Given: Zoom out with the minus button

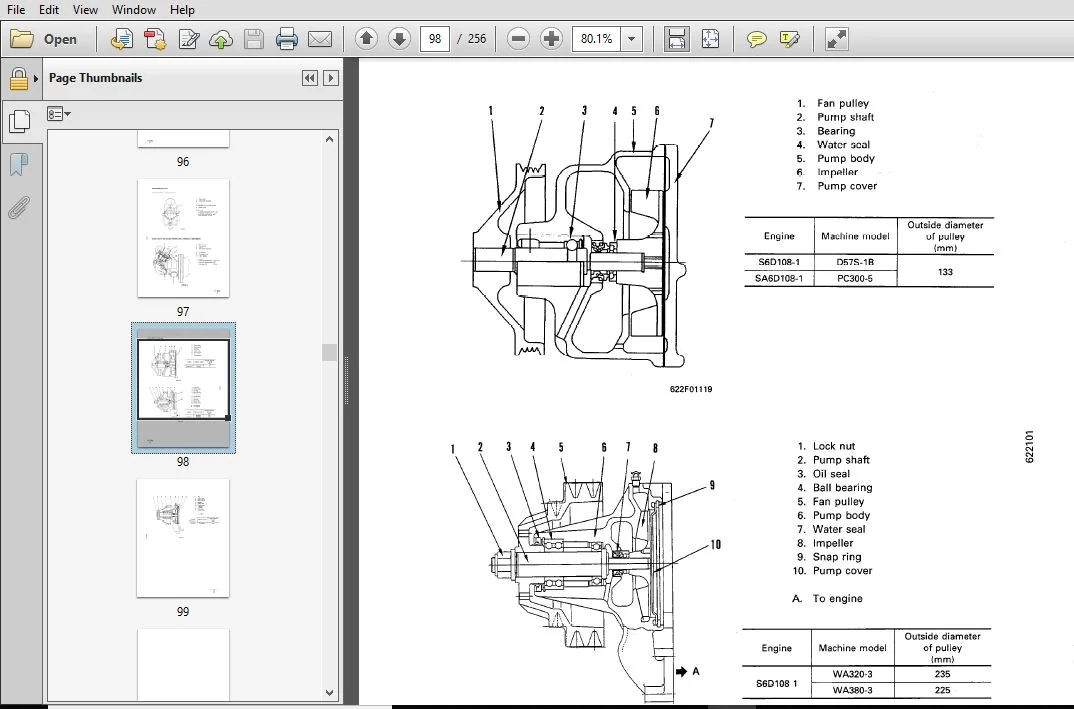Looking at the screenshot, I should [519, 38].
